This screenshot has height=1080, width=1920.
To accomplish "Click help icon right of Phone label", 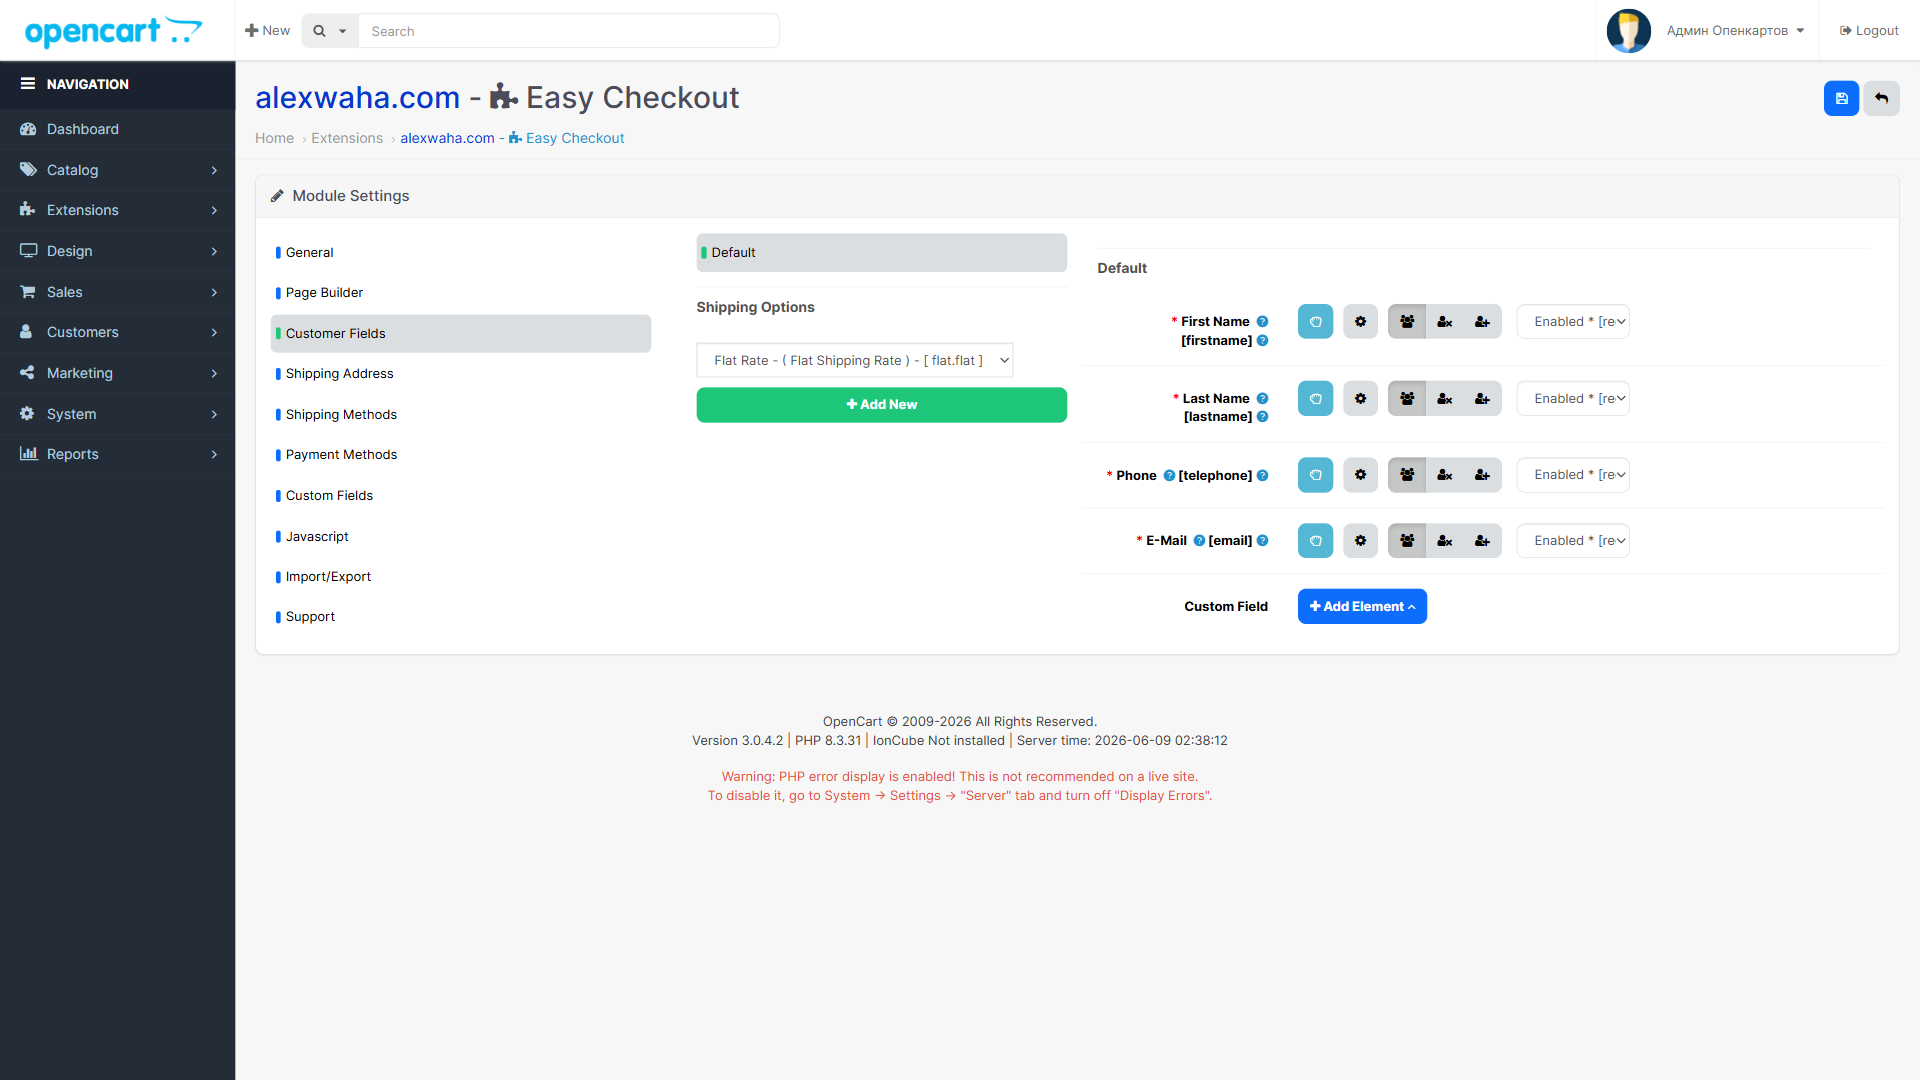I will click(x=1169, y=476).
